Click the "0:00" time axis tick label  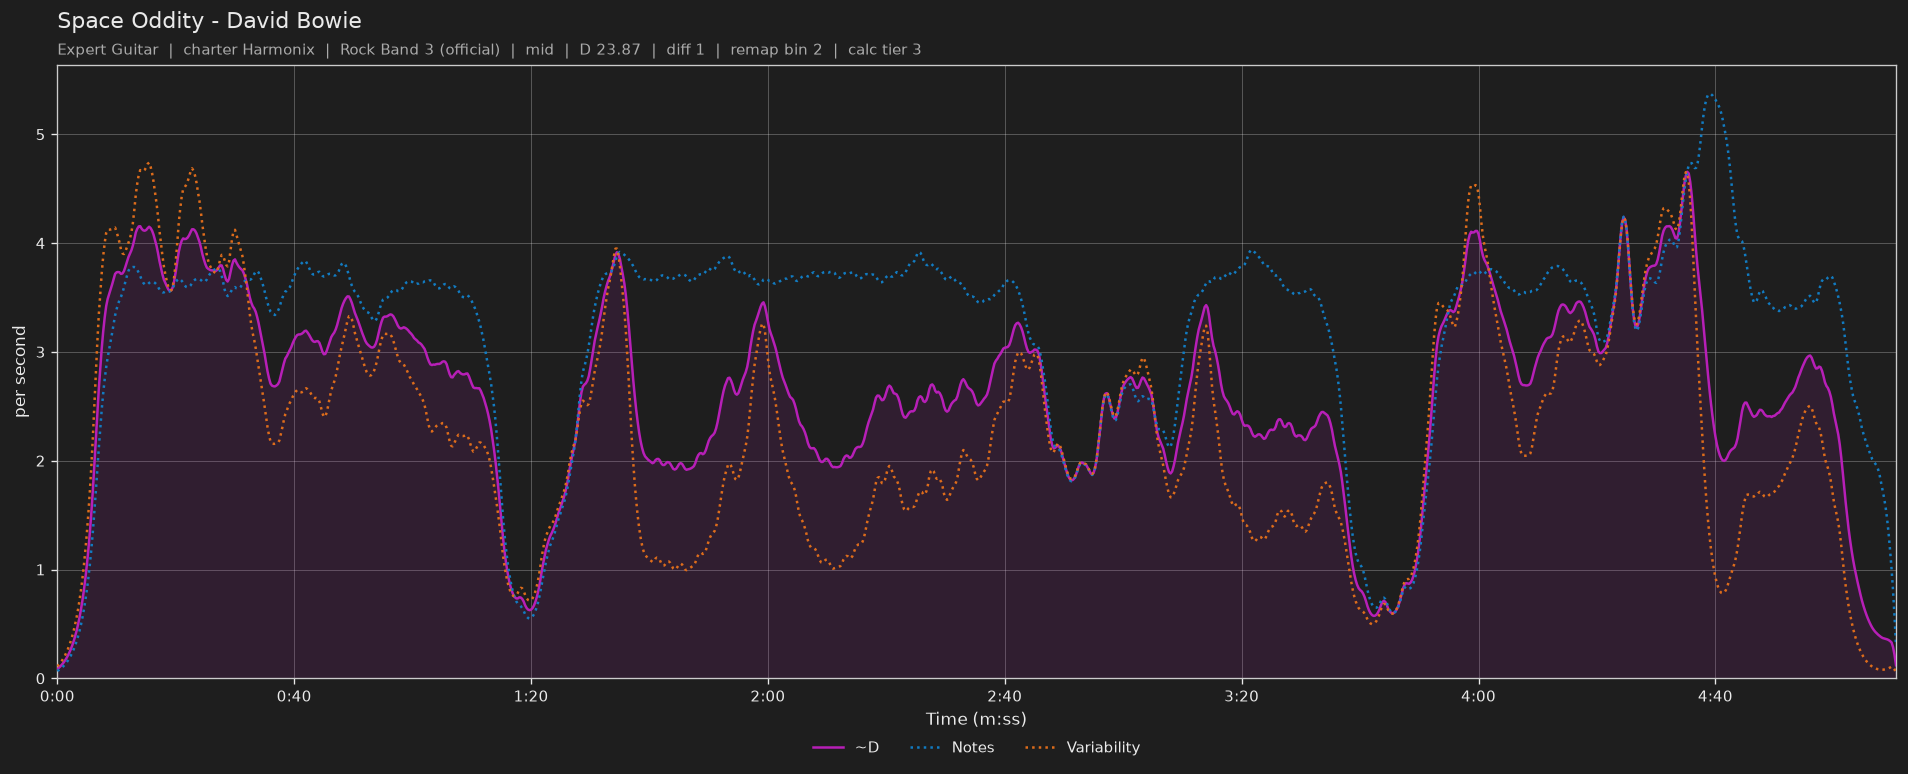[x=57, y=696]
